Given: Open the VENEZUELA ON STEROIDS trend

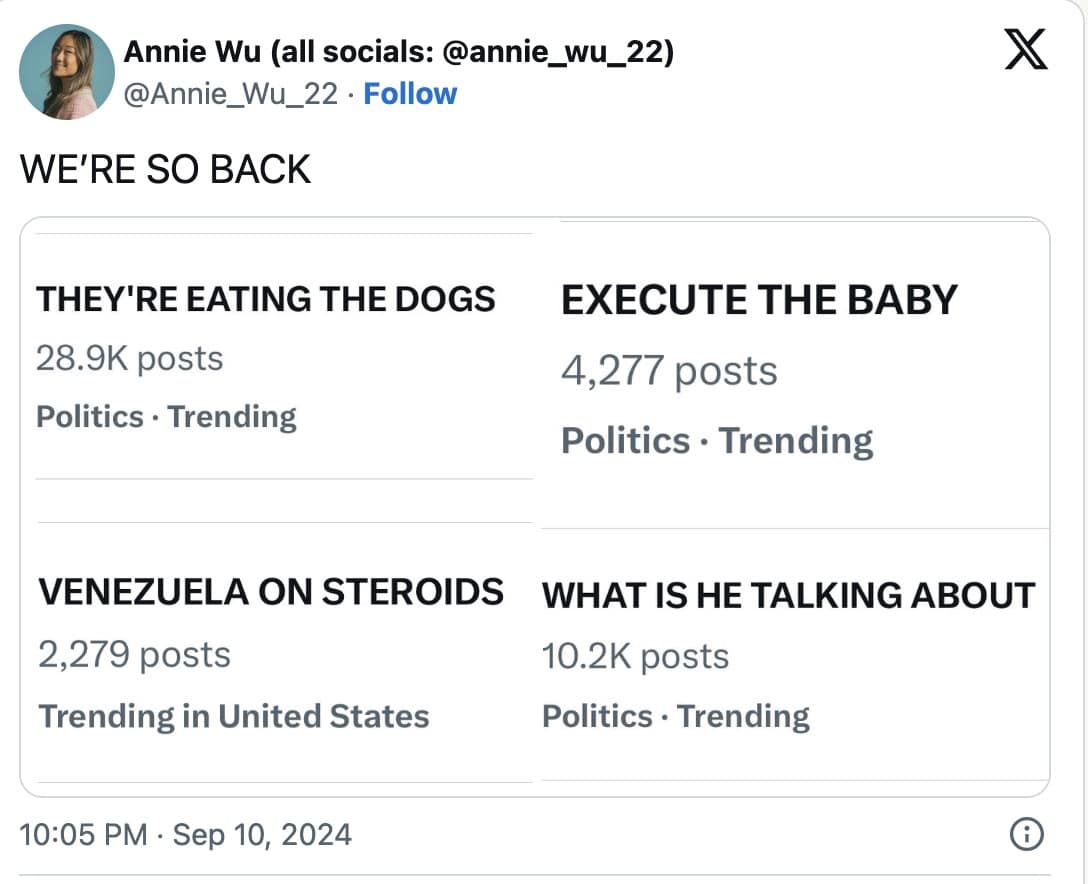Looking at the screenshot, I should click(x=271, y=592).
